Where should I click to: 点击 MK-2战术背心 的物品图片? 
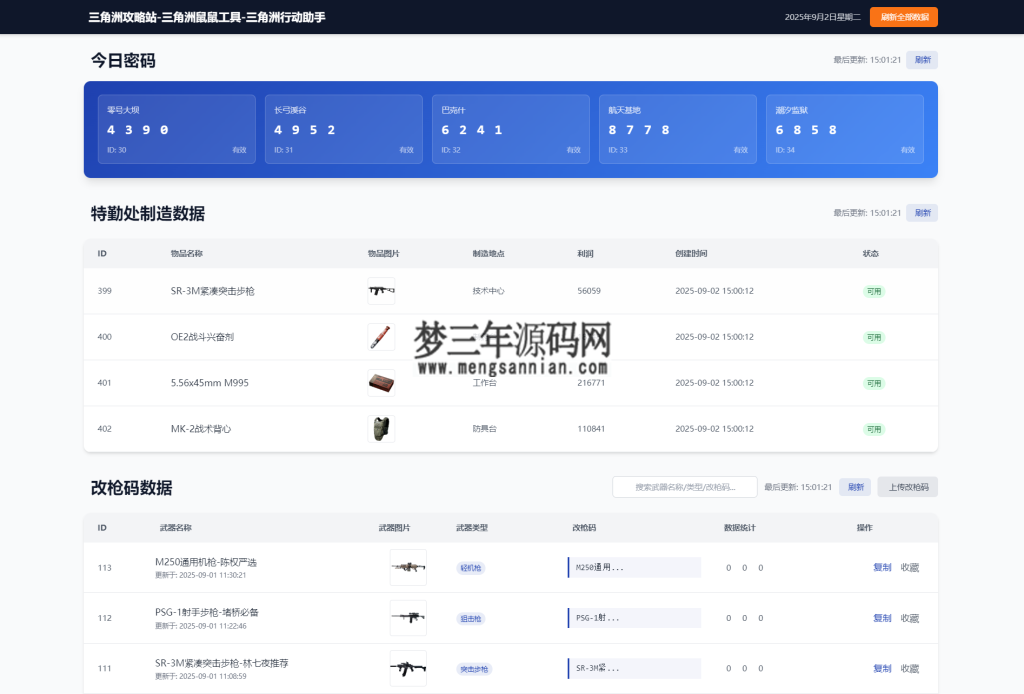(381, 429)
